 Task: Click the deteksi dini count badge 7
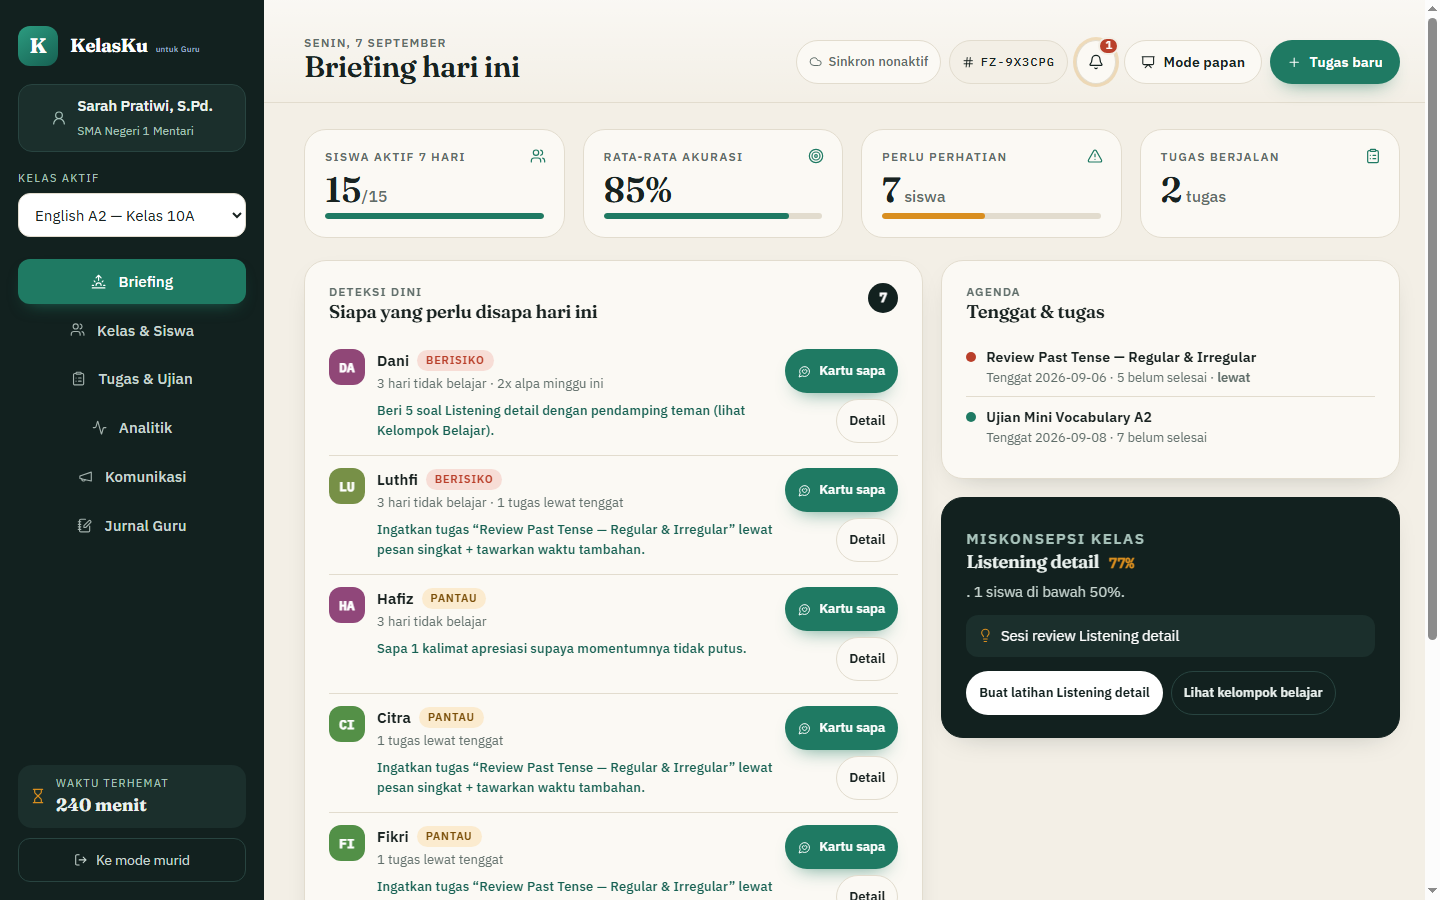click(883, 298)
